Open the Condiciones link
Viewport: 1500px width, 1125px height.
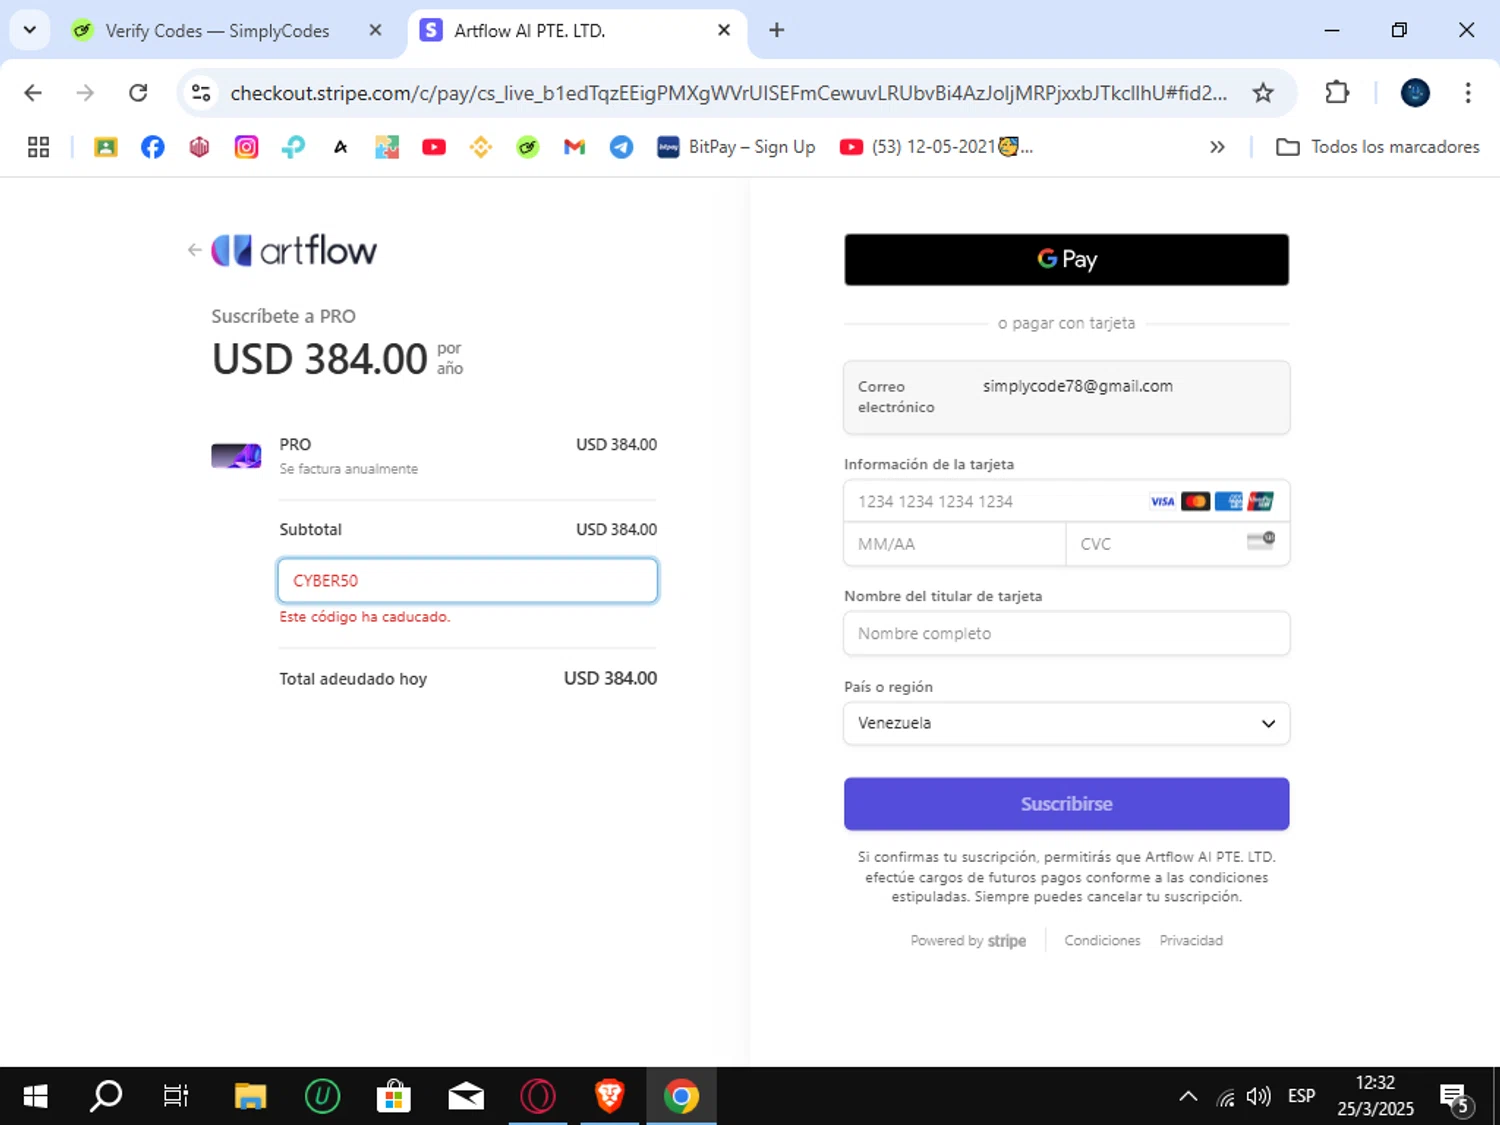1102,941
